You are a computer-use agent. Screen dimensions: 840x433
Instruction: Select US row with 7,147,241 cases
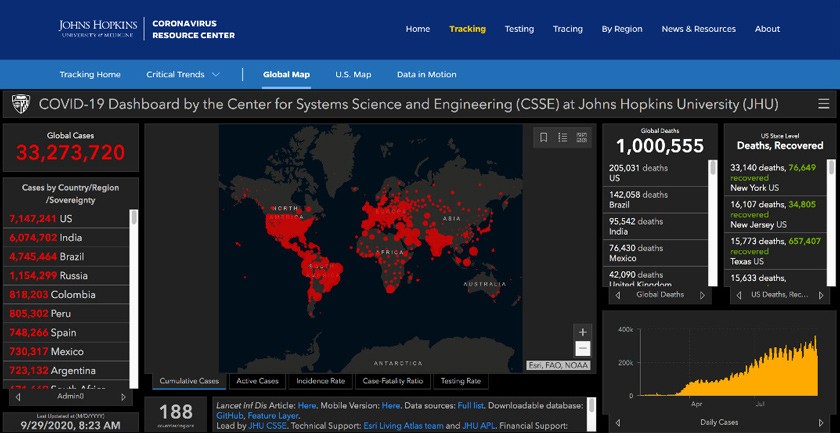67,219
